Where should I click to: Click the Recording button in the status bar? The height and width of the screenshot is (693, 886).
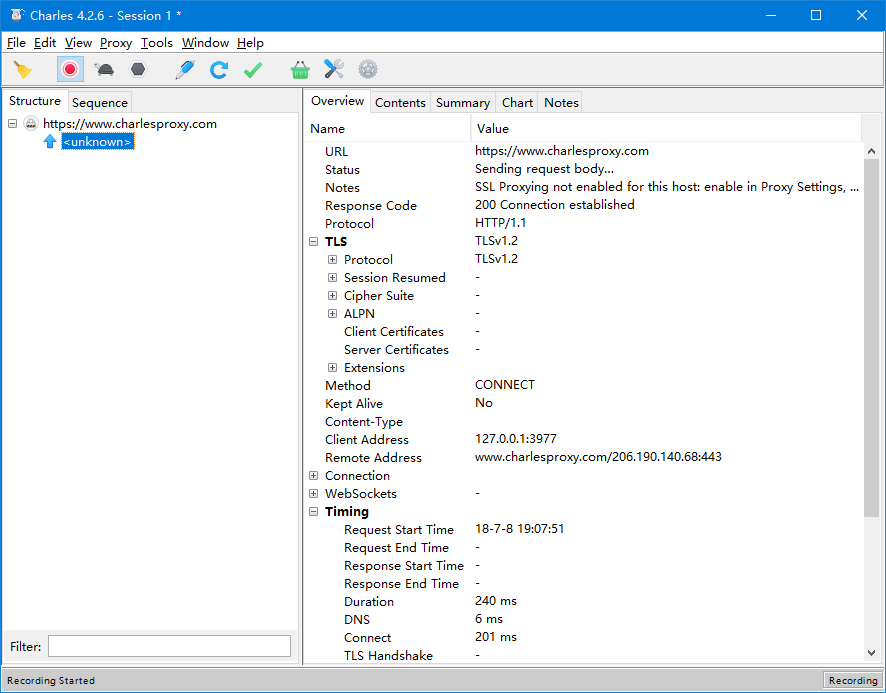[x=853, y=680]
